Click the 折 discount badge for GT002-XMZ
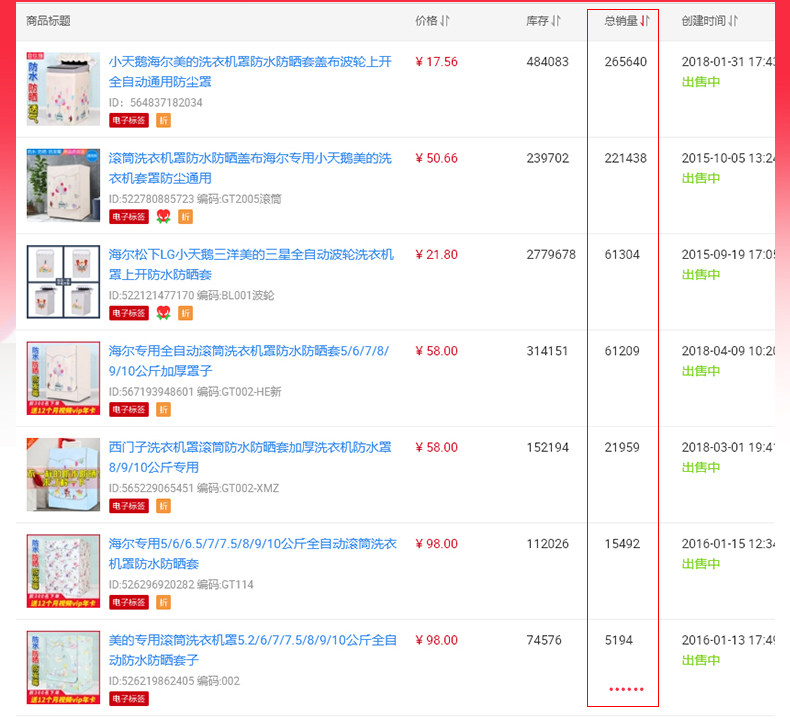This screenshot has width=790, height=727. tap(163, 506)
